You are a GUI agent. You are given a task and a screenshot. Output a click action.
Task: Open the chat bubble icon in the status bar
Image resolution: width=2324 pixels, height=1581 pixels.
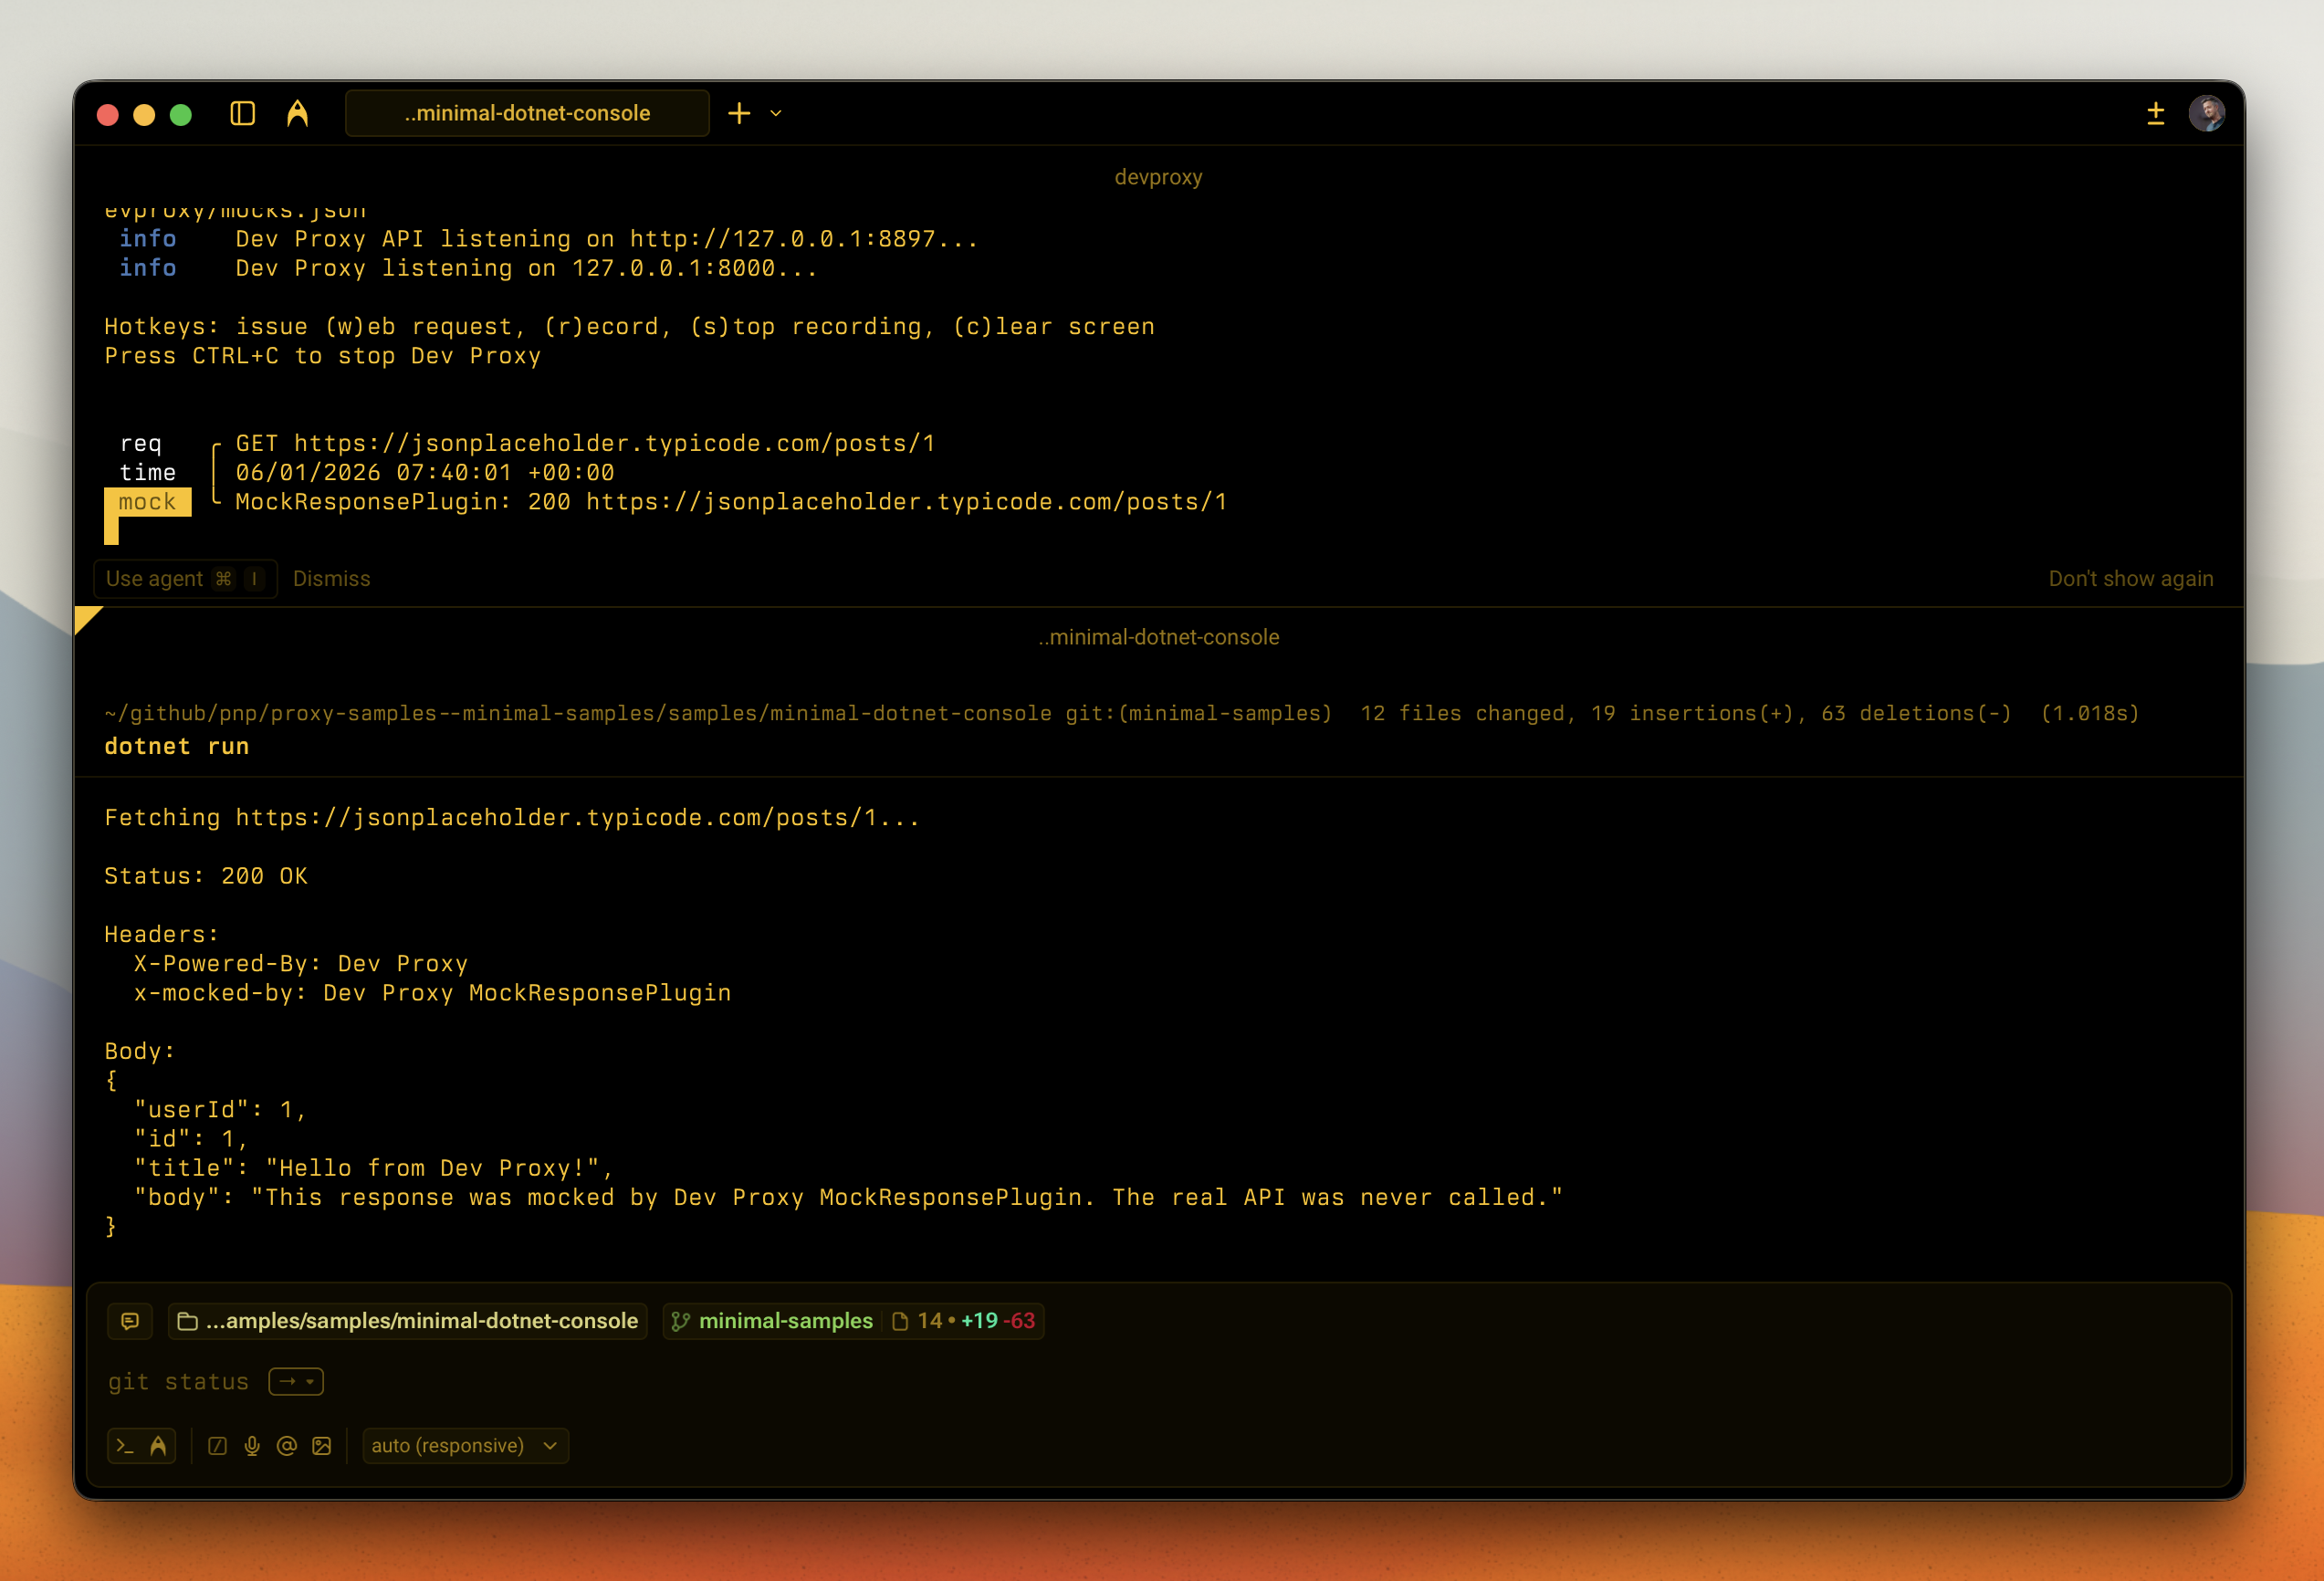(131, 1321)
